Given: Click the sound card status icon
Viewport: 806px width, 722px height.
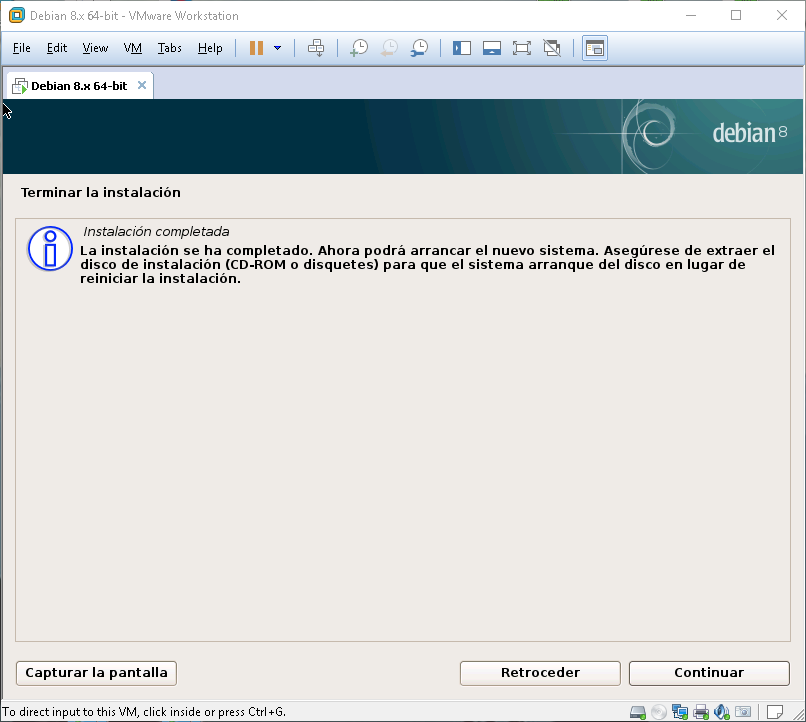Looking at the screenshot, I should [x=722, y=712].
